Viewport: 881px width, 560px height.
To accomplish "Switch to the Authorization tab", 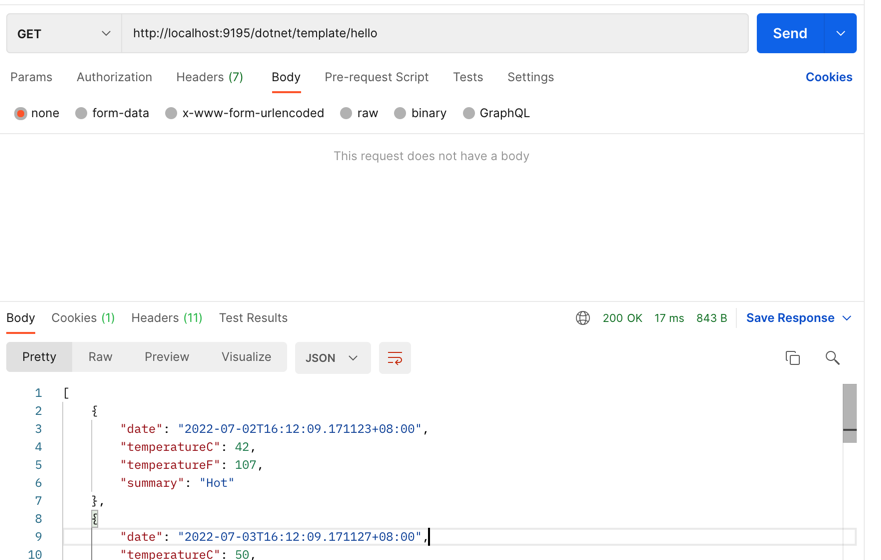I will [x=114, y=77].
